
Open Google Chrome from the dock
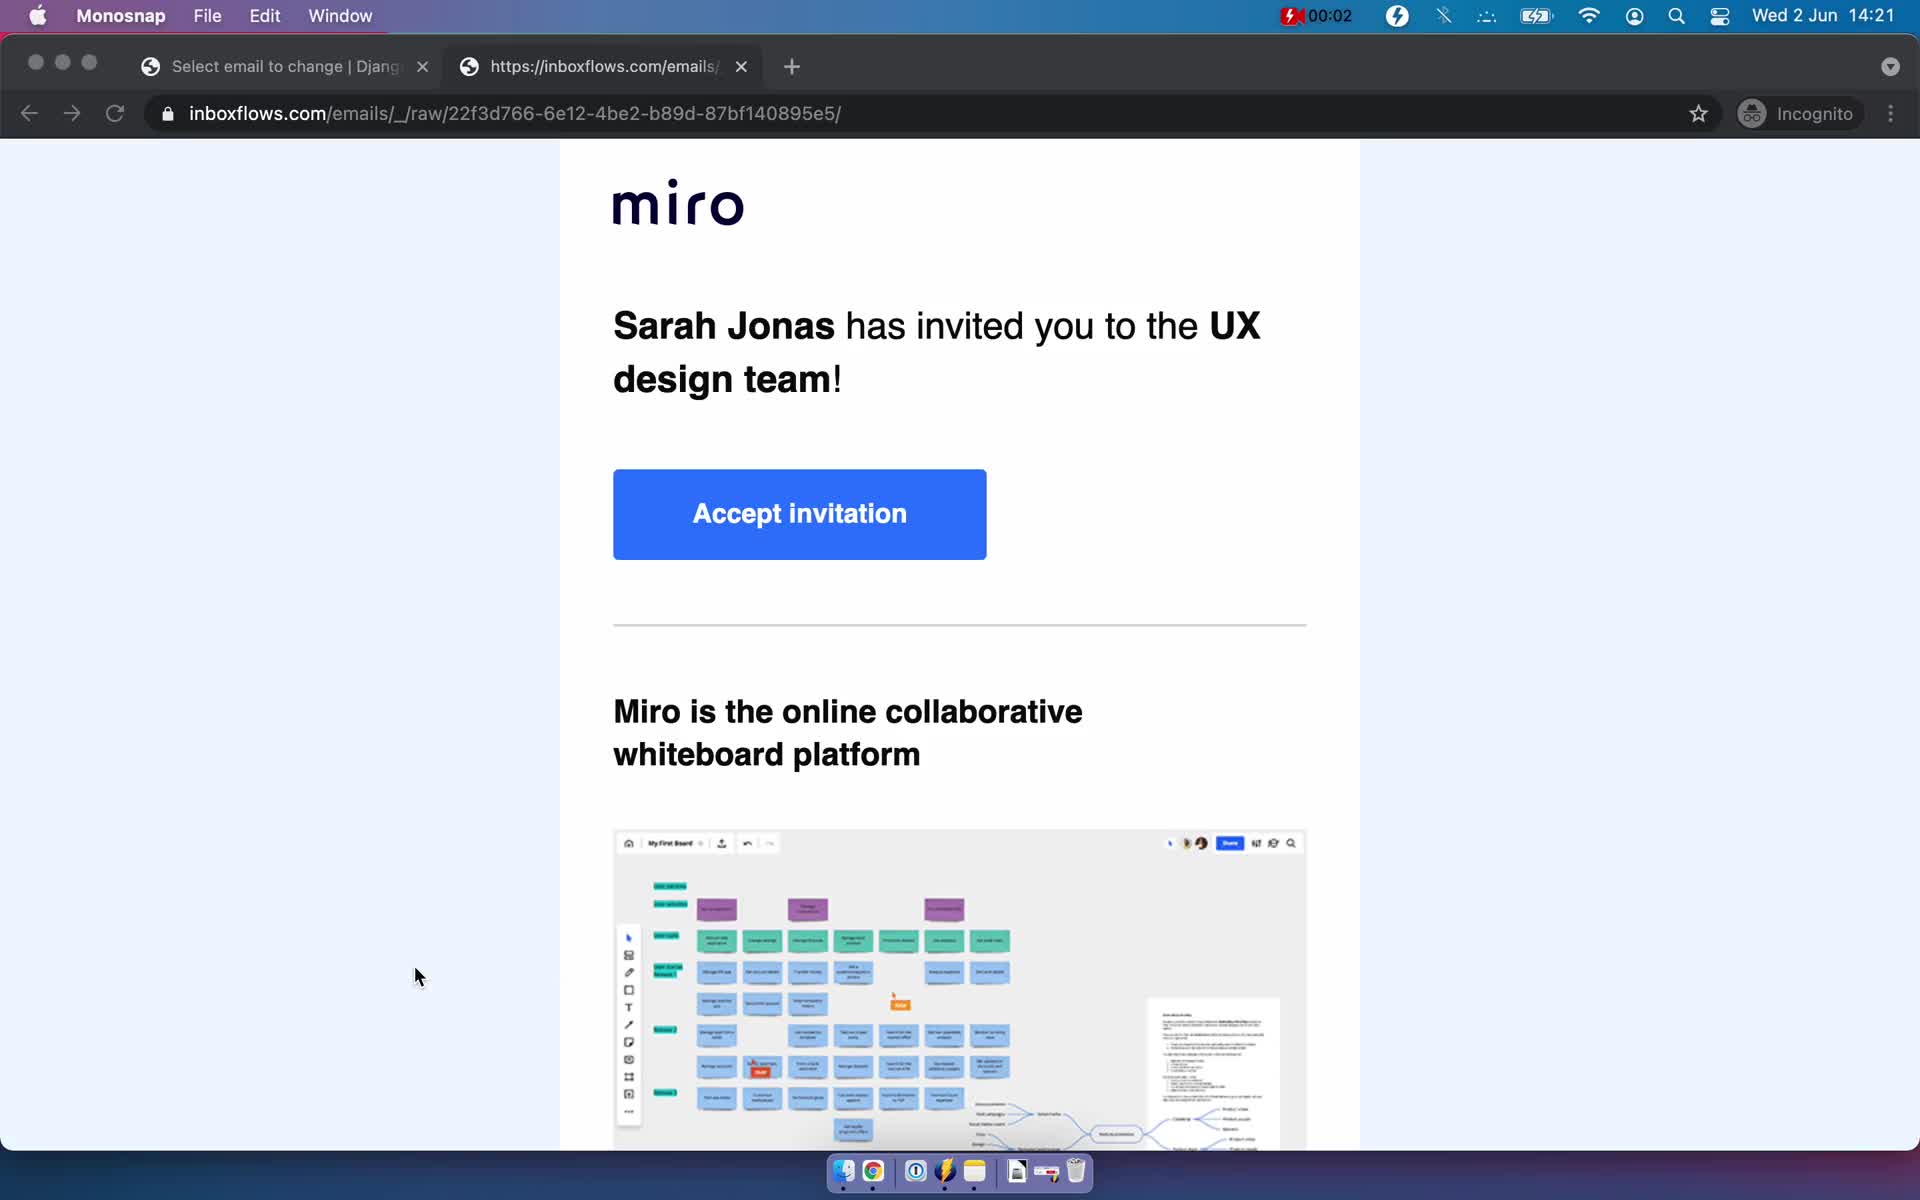point(873,1171)
